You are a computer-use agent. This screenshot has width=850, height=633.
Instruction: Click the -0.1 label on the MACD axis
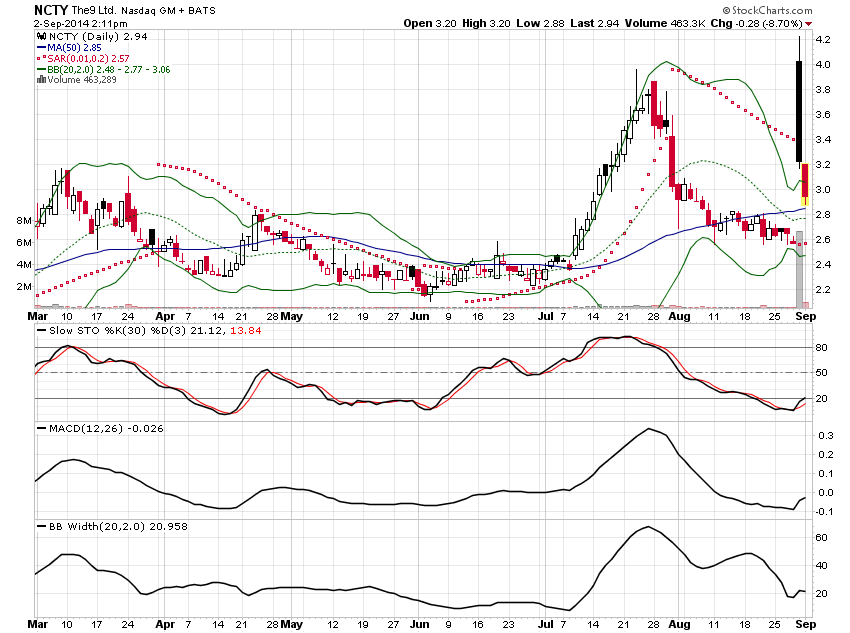(824, 512)
